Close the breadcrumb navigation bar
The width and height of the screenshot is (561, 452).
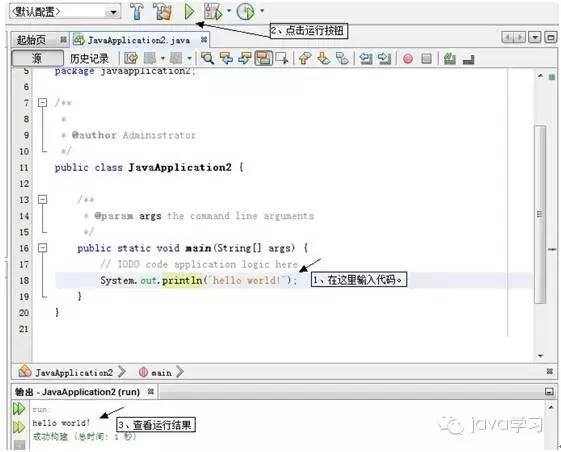click(x=550, y=371)
